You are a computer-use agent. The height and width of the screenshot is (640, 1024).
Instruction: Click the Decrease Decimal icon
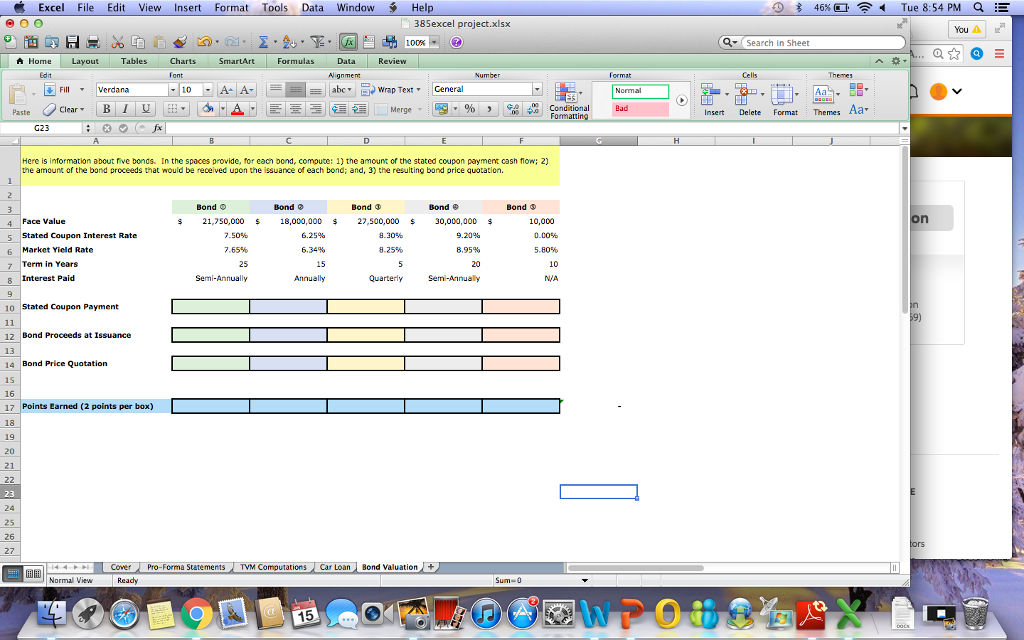pyautogui.click(x=534, y=108)
